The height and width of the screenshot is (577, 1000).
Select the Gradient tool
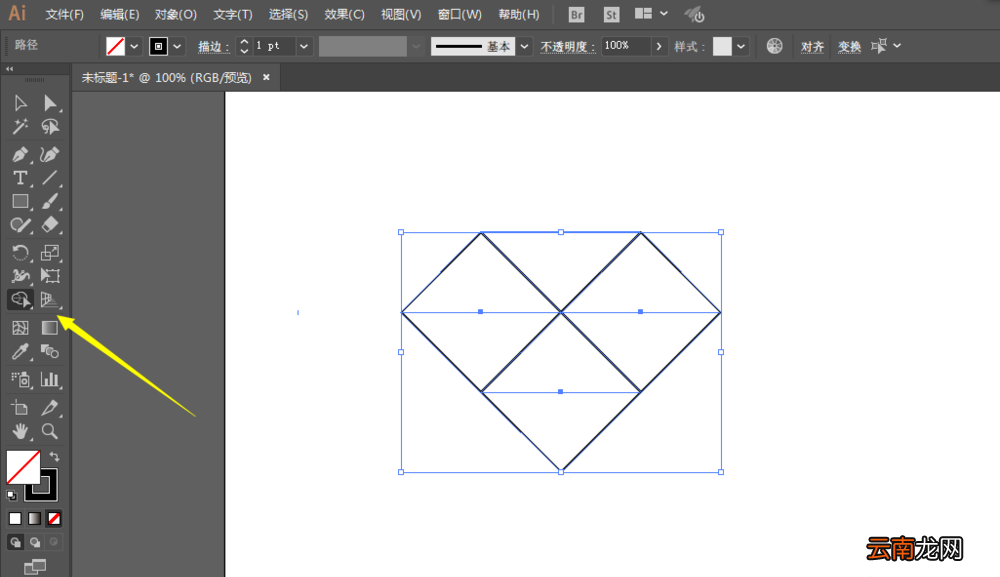coord(50,328)
